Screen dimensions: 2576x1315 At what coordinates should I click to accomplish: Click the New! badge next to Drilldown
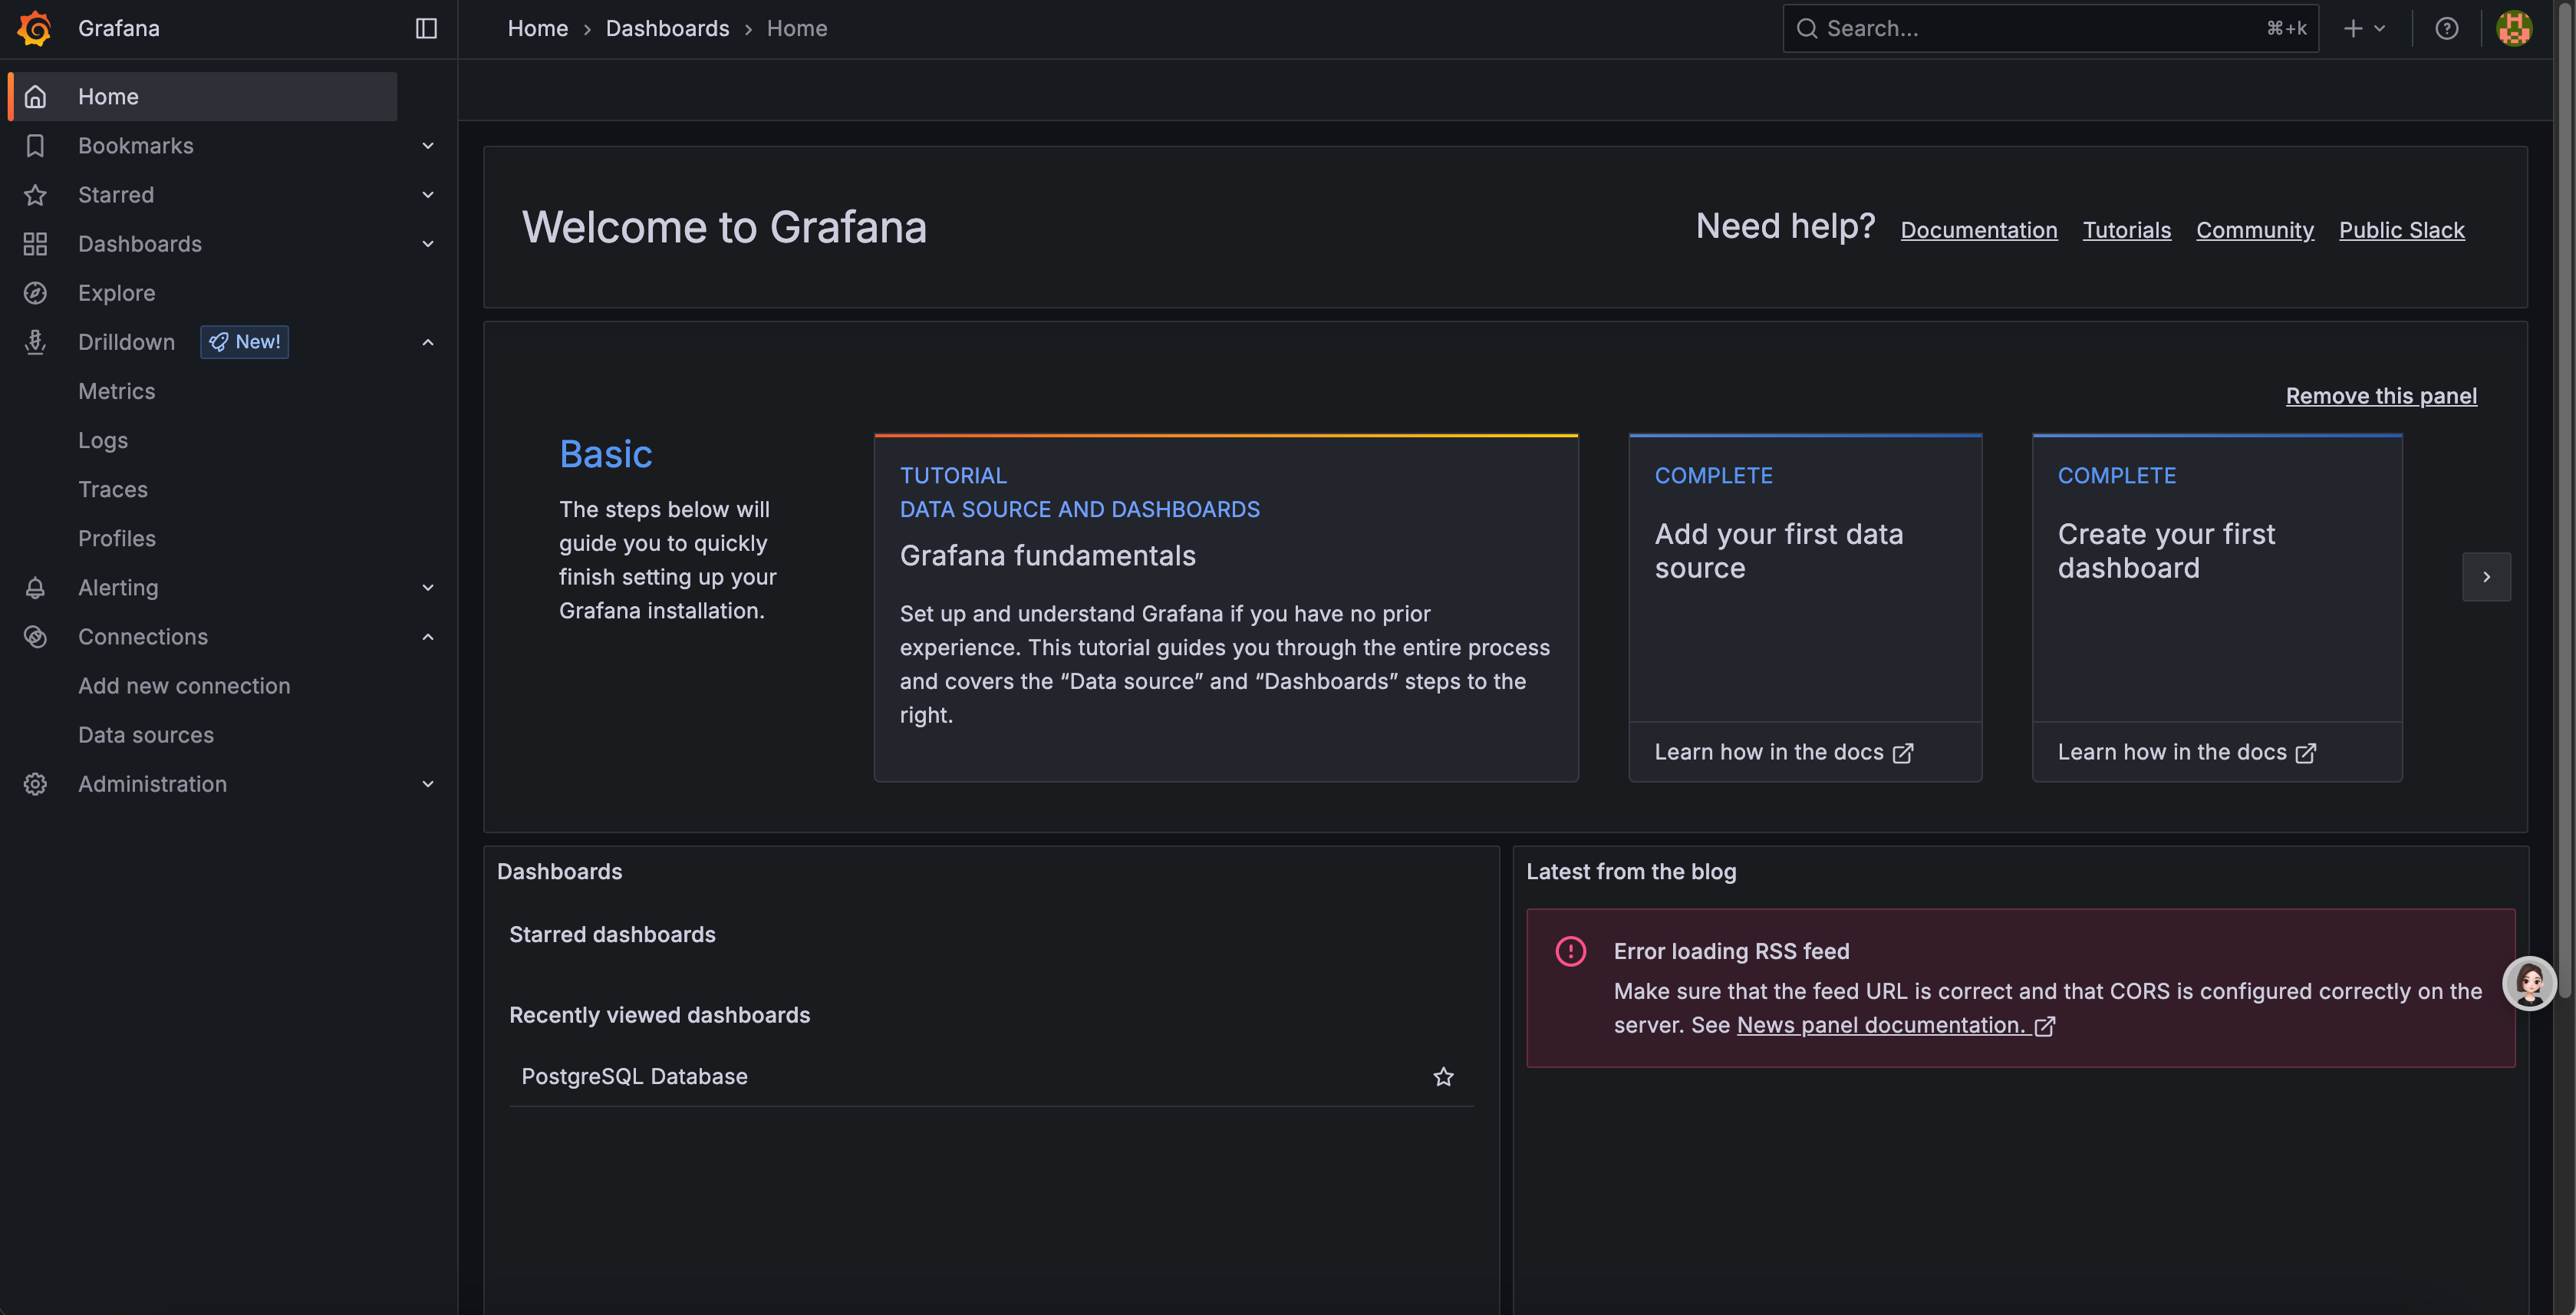pos(244,342)
